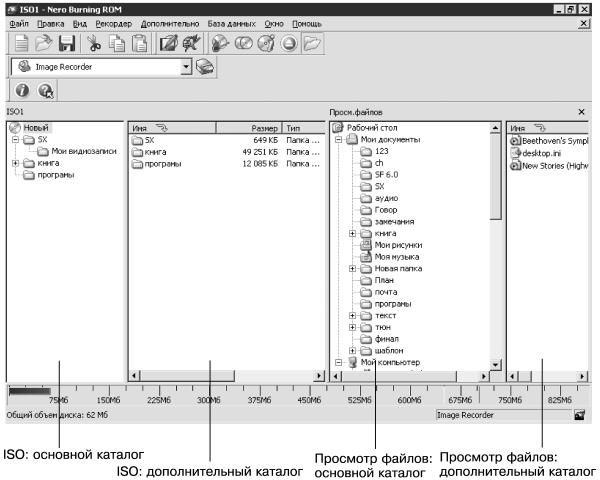Click the Open file toolbar icon
The image size is (600, 480).
coord(43,43)
